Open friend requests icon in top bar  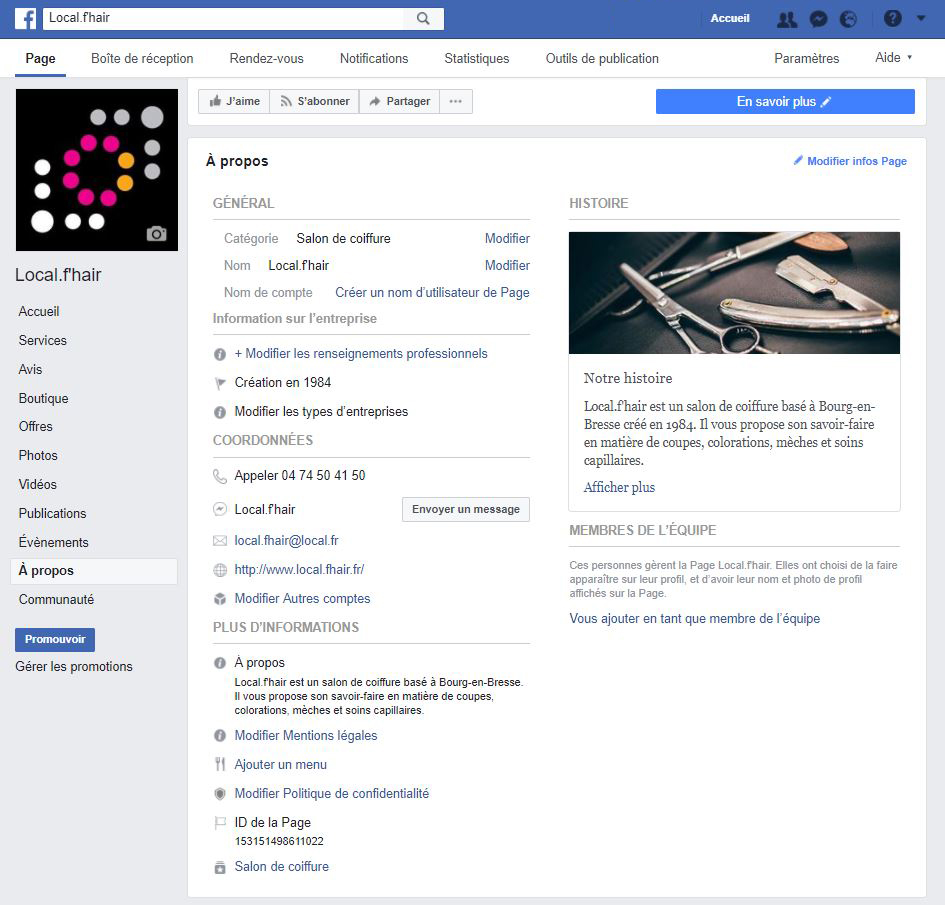click(x=787, y=18)
